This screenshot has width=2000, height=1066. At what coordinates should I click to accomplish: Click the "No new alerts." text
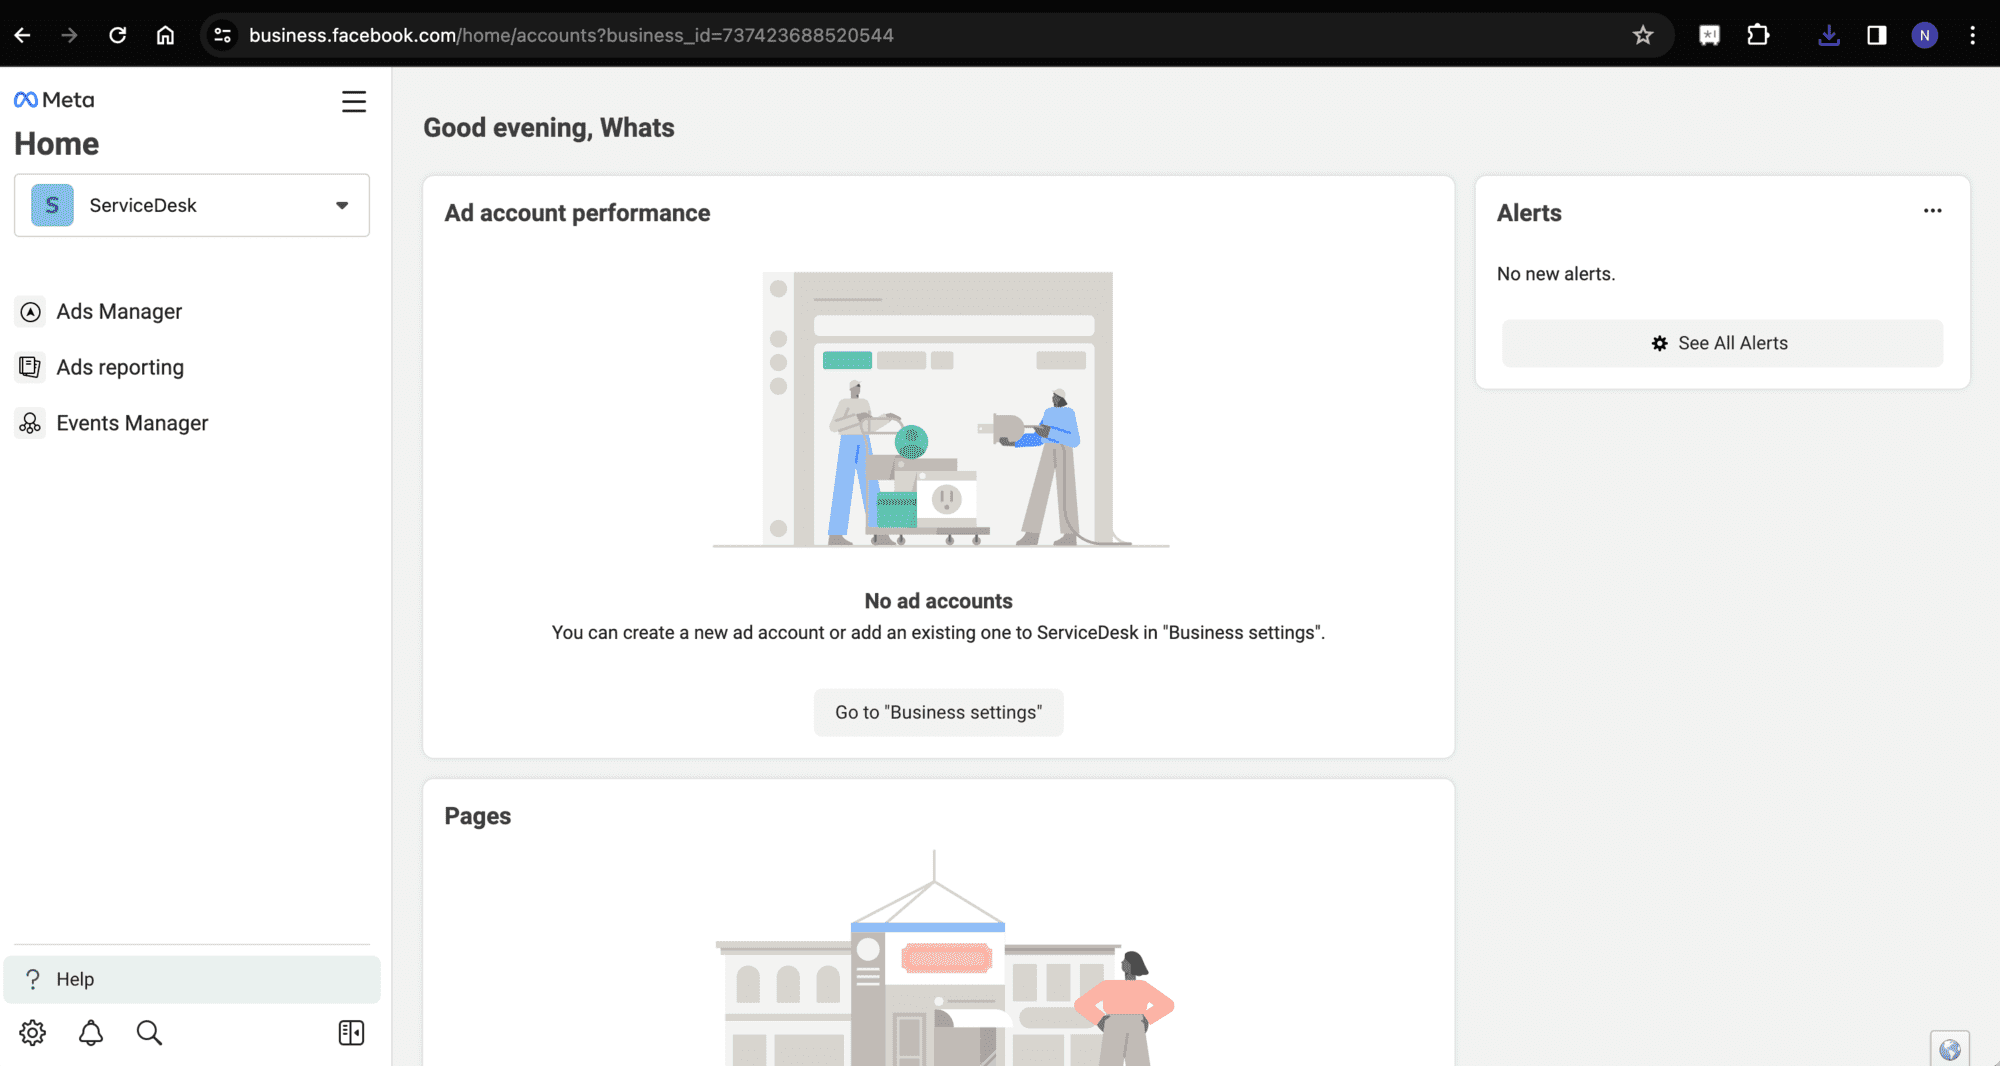pyautogui.click(x=1556, y=274)
